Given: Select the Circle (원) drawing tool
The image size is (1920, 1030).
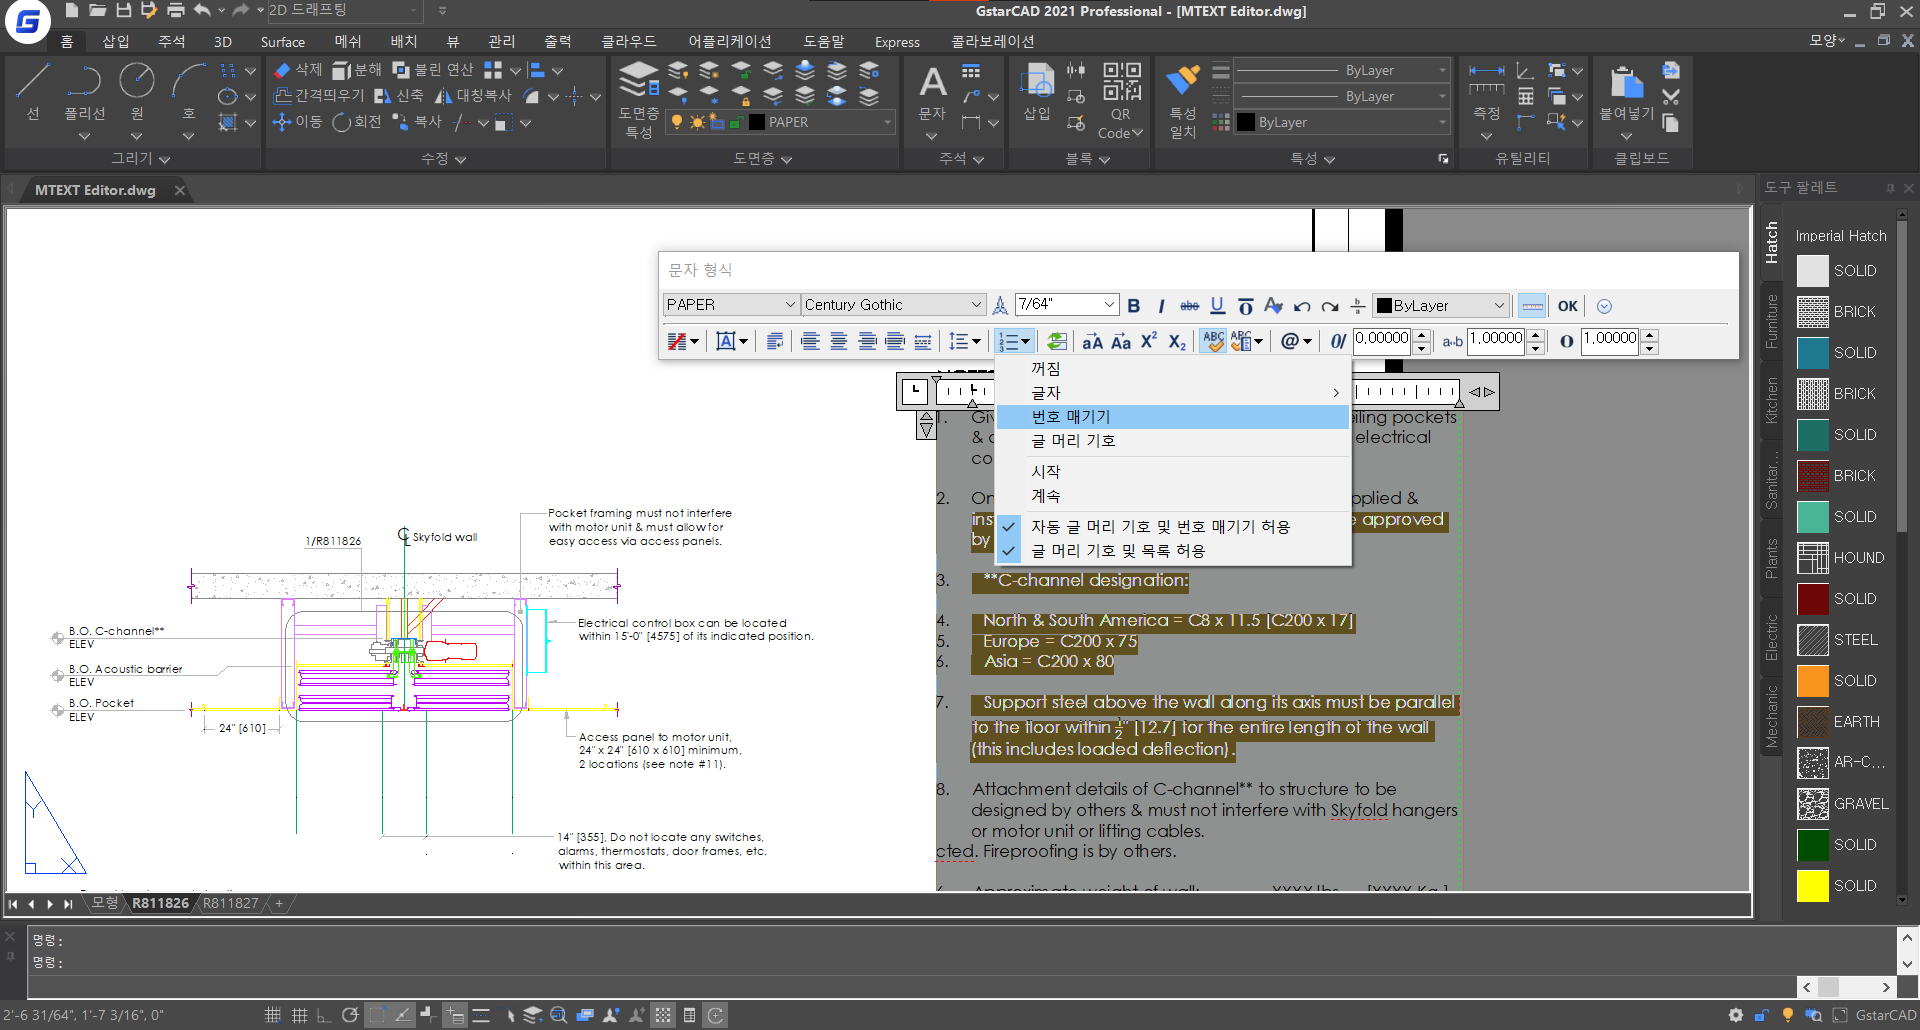Looking at the screenshot, I should 137,92.
